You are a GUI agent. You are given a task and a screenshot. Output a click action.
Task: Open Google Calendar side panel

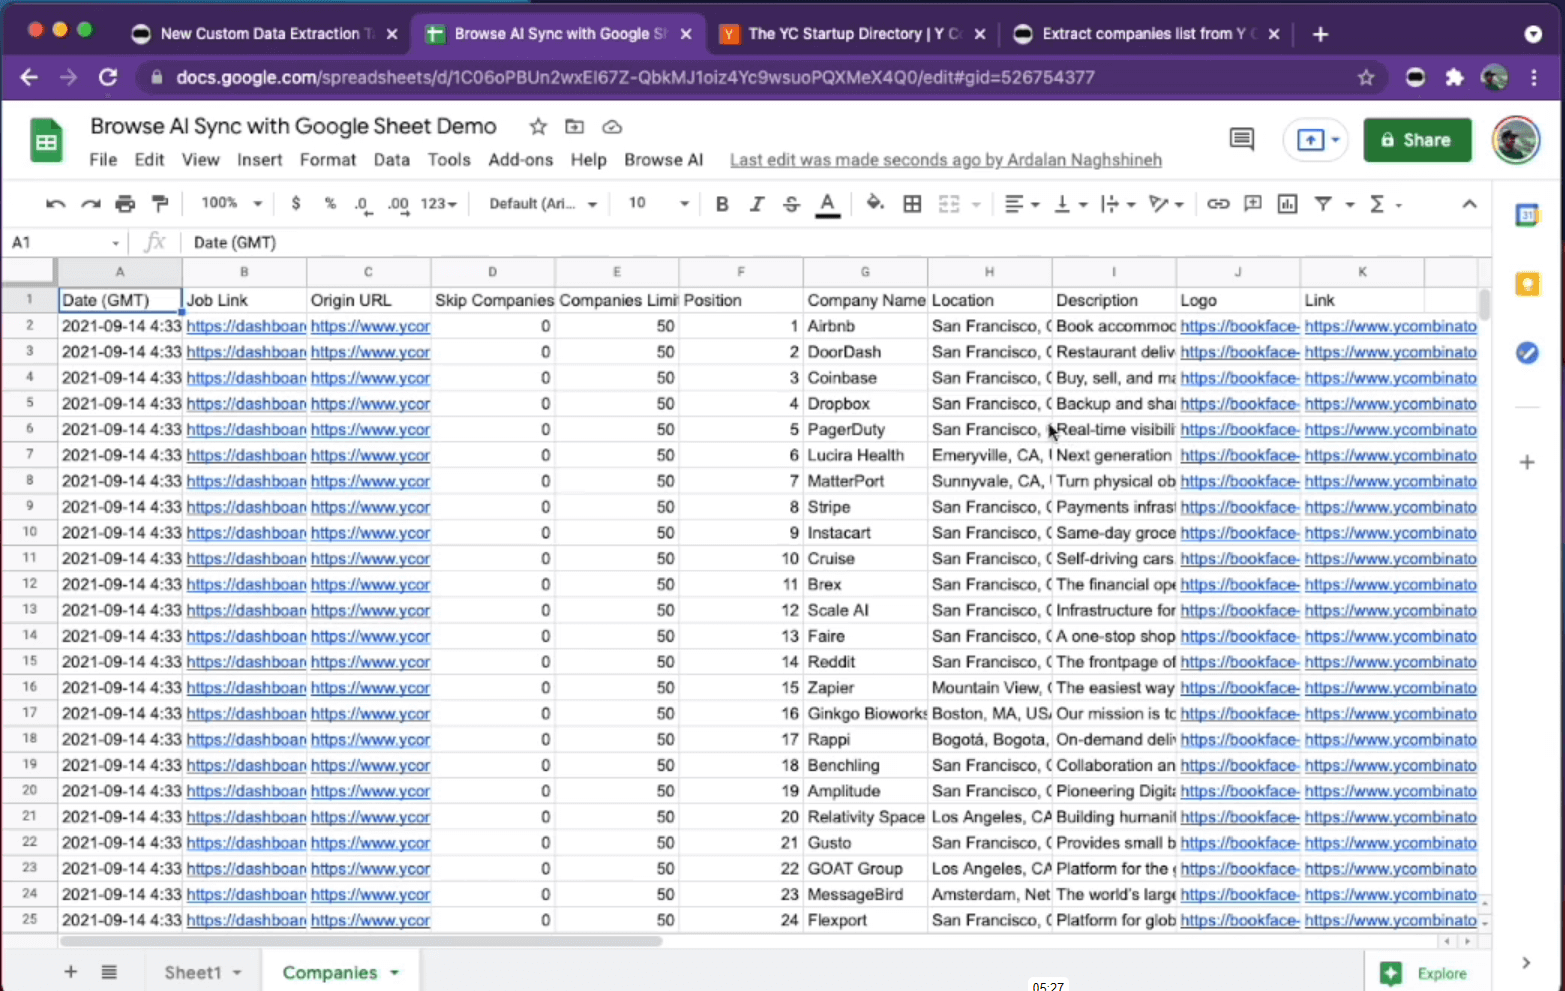[1527, 214]
